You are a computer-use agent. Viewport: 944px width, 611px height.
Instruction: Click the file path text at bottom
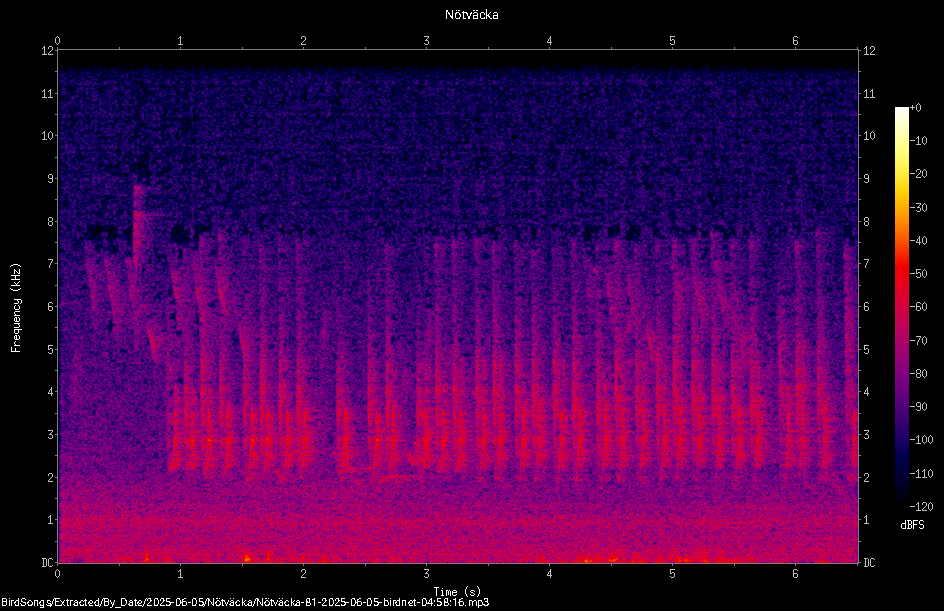(245, 602)
